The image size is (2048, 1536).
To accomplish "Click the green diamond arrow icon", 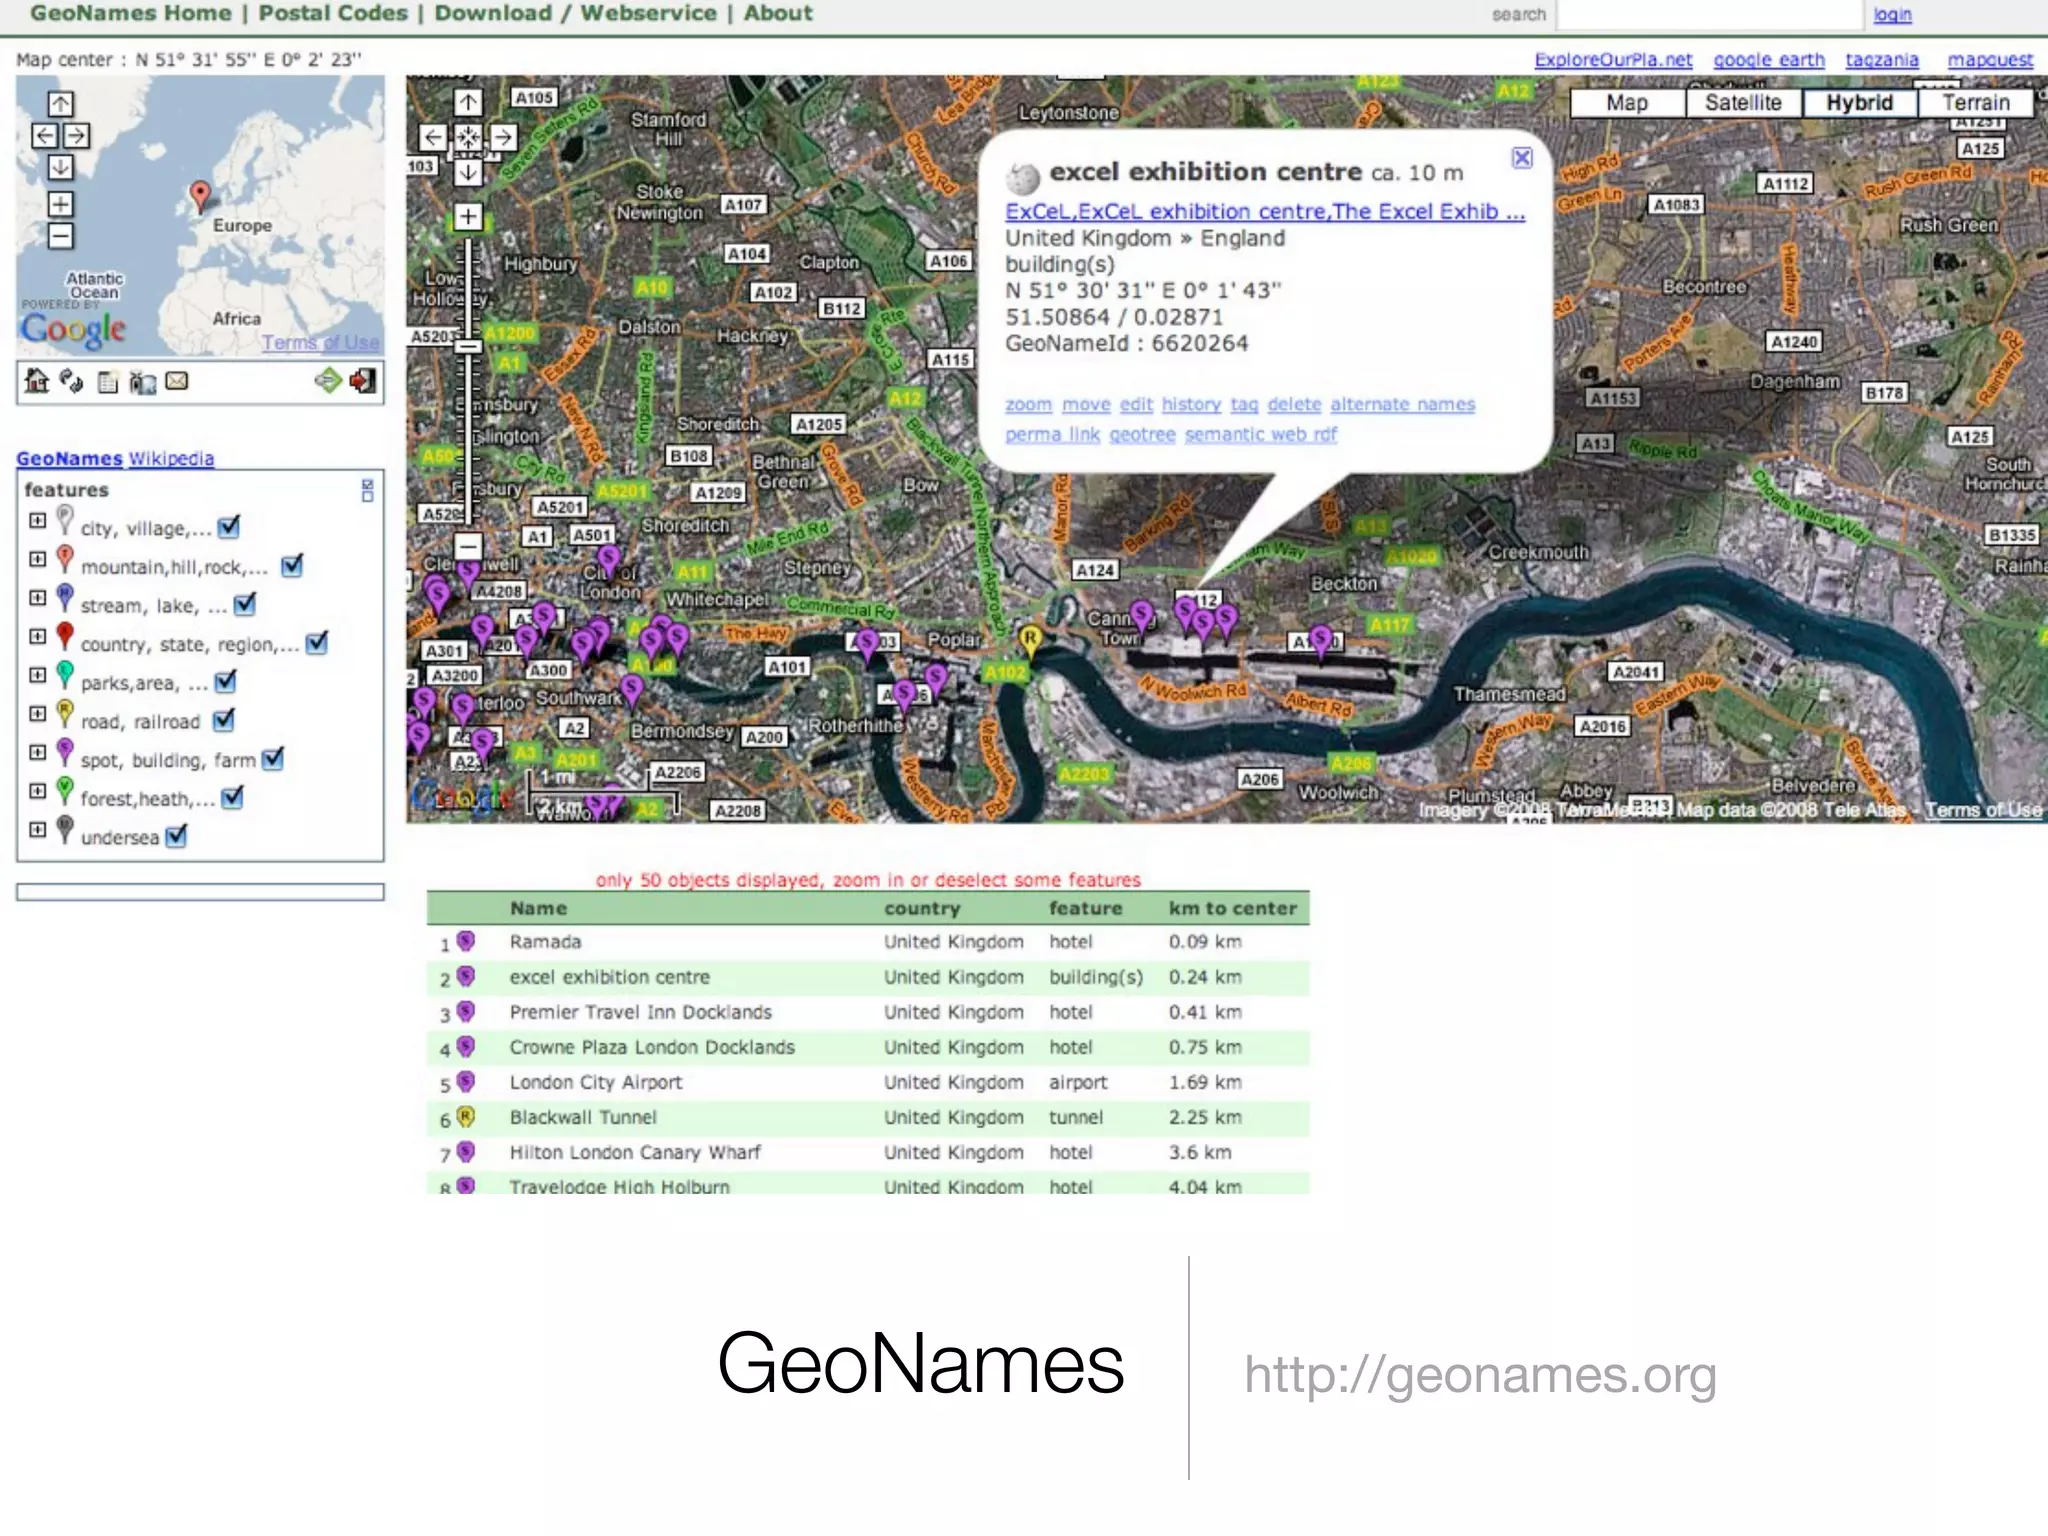I will [328, 381].
